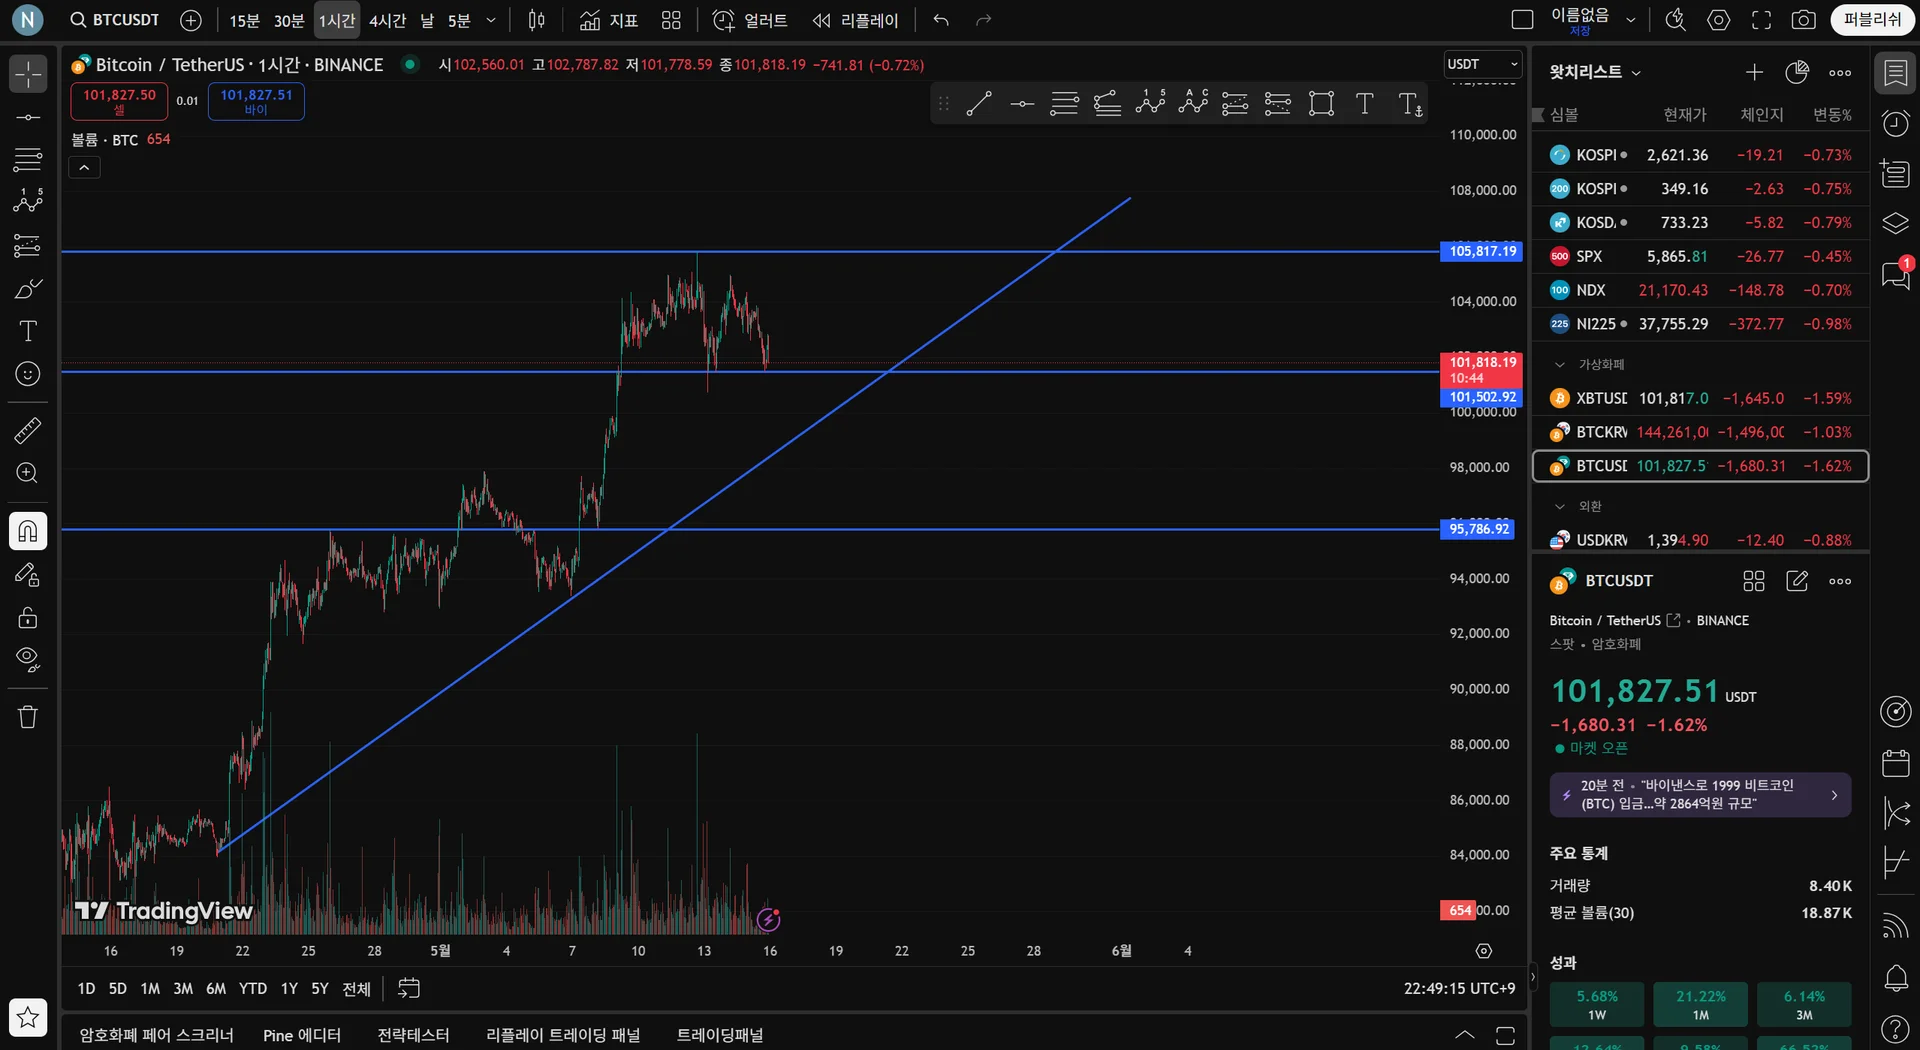This screenshot has width=1920, height=1050.
Task: Open BTCUSDT symbol search
Action: [115, 20]
